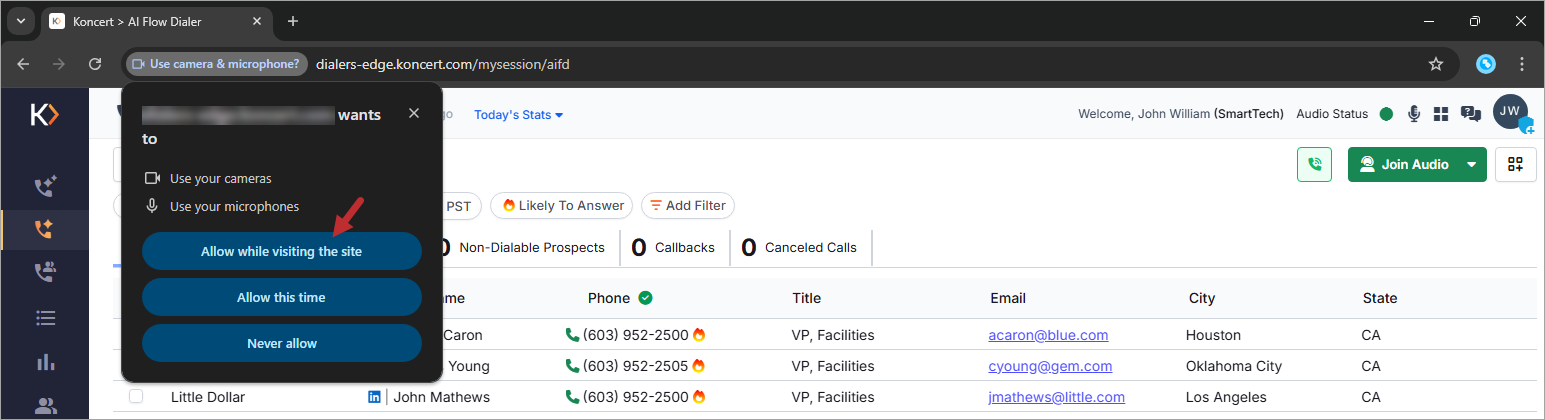Image resolution: width=1545 pixels, height=420 pixels.
Task: Click the microphone icon next to Audio Status
Action: (x=1414, y=114)
